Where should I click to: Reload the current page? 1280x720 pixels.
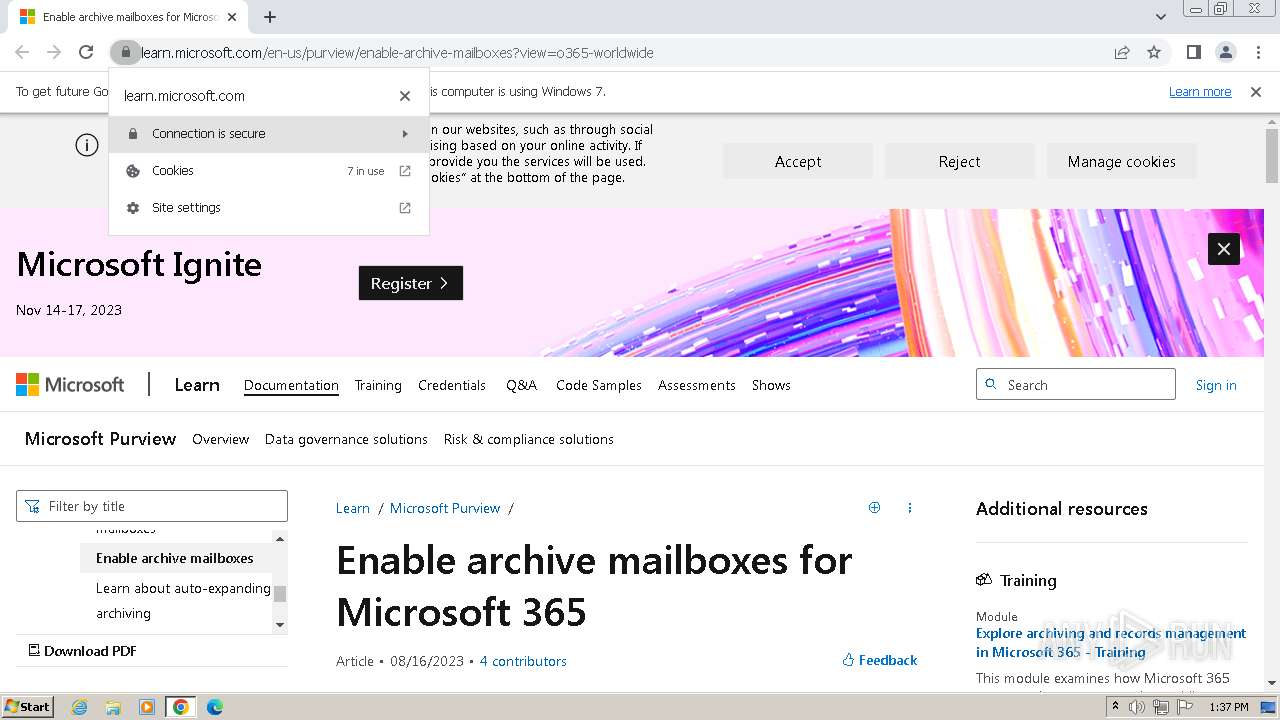(x=86, y=52)
